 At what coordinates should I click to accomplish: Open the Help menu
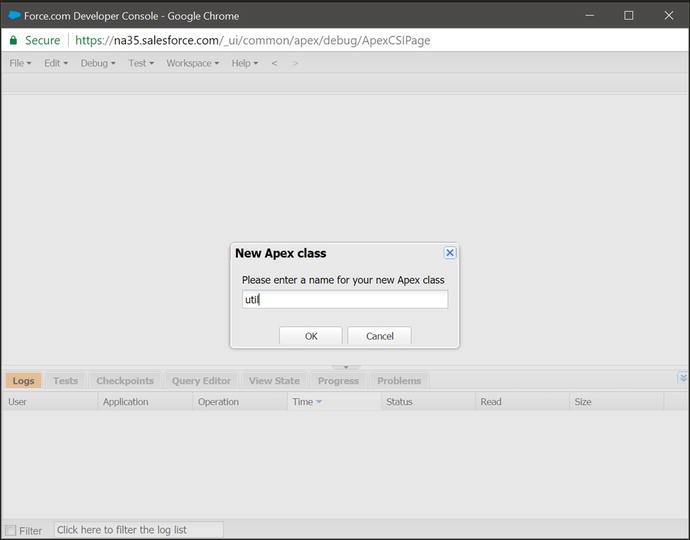[x=245, y=63]
